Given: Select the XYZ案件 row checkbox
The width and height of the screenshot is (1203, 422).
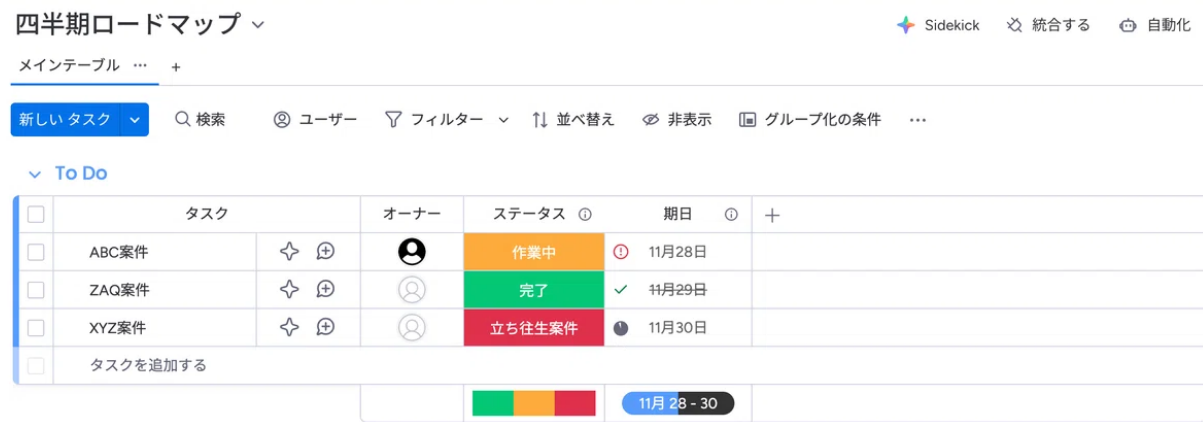Looking at the screenshot, I should point(36,327).
